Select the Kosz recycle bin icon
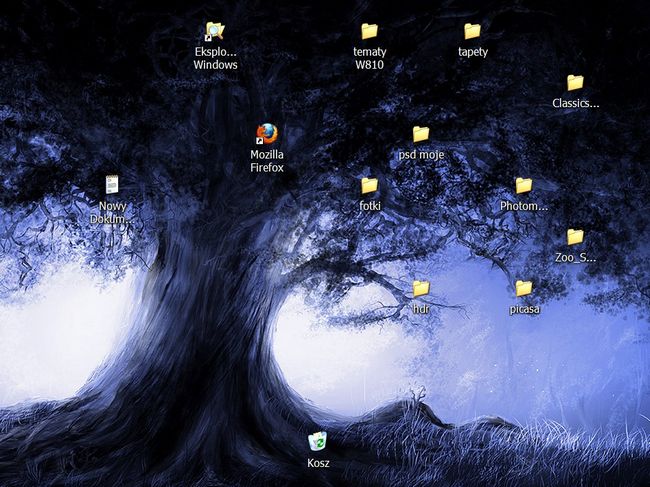650x487 pixels. click(318, 441)
